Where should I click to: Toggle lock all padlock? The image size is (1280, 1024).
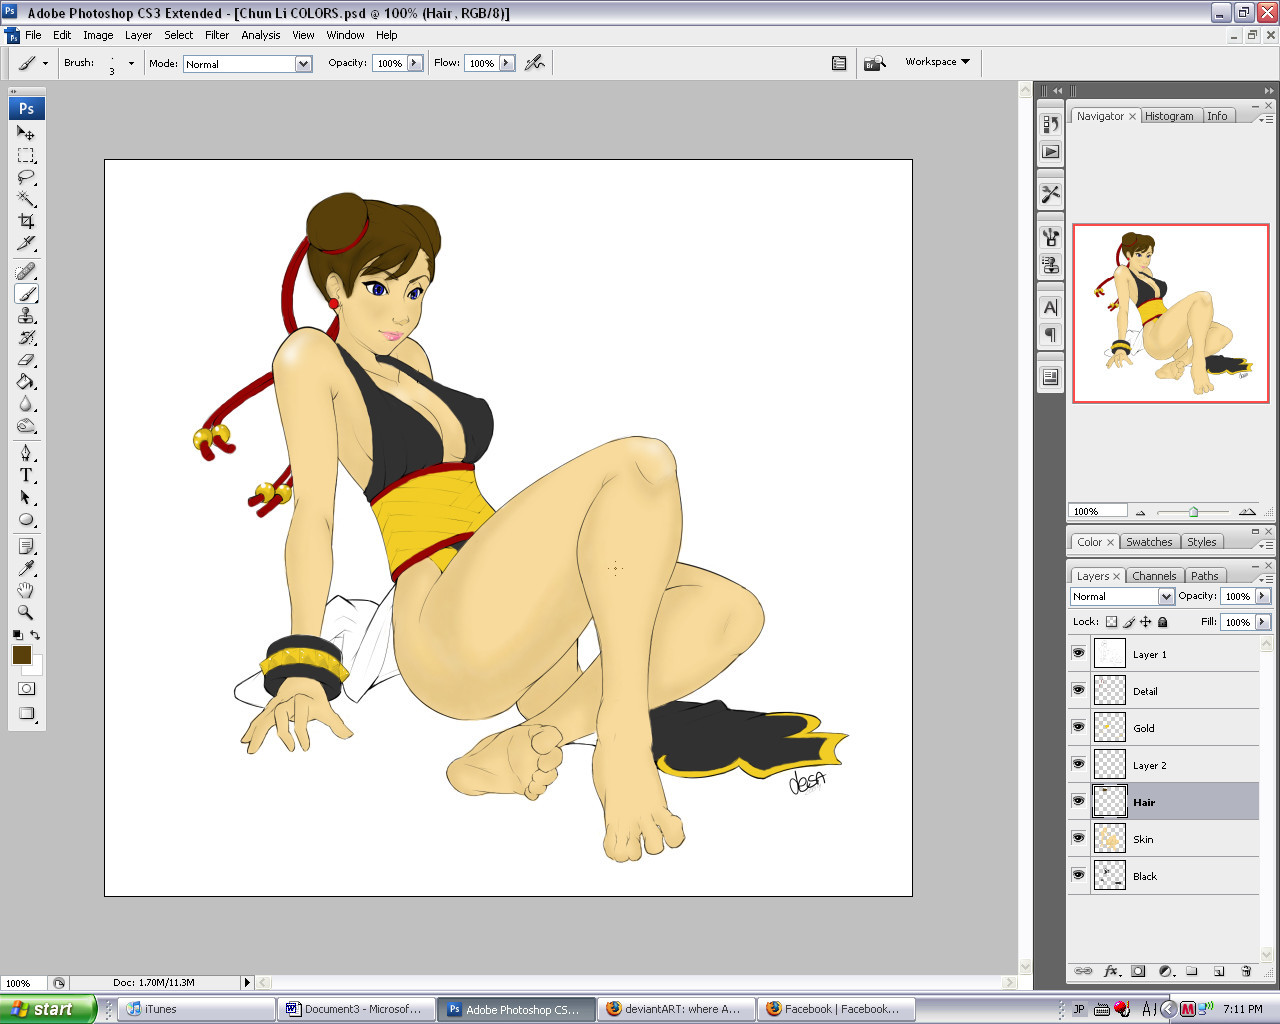tap(1162, 622)
